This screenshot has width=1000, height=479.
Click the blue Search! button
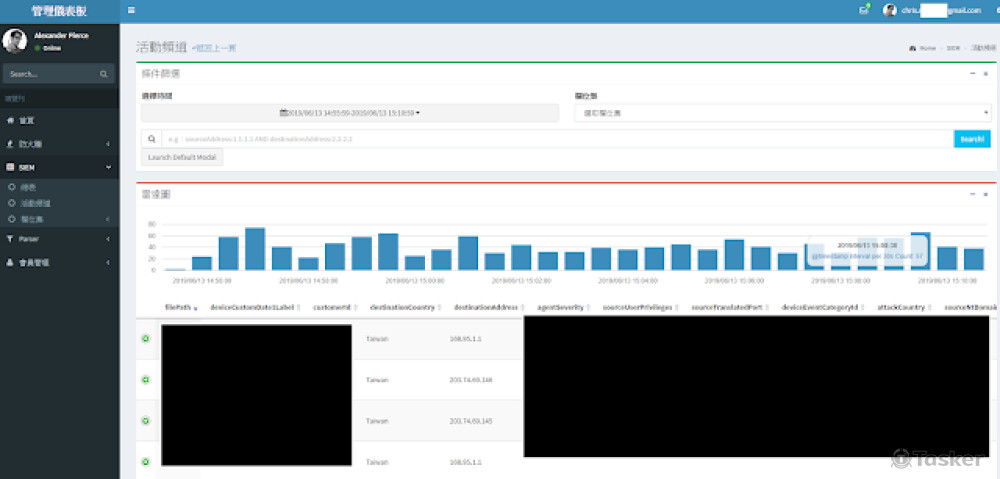click(x=971, y=140)
